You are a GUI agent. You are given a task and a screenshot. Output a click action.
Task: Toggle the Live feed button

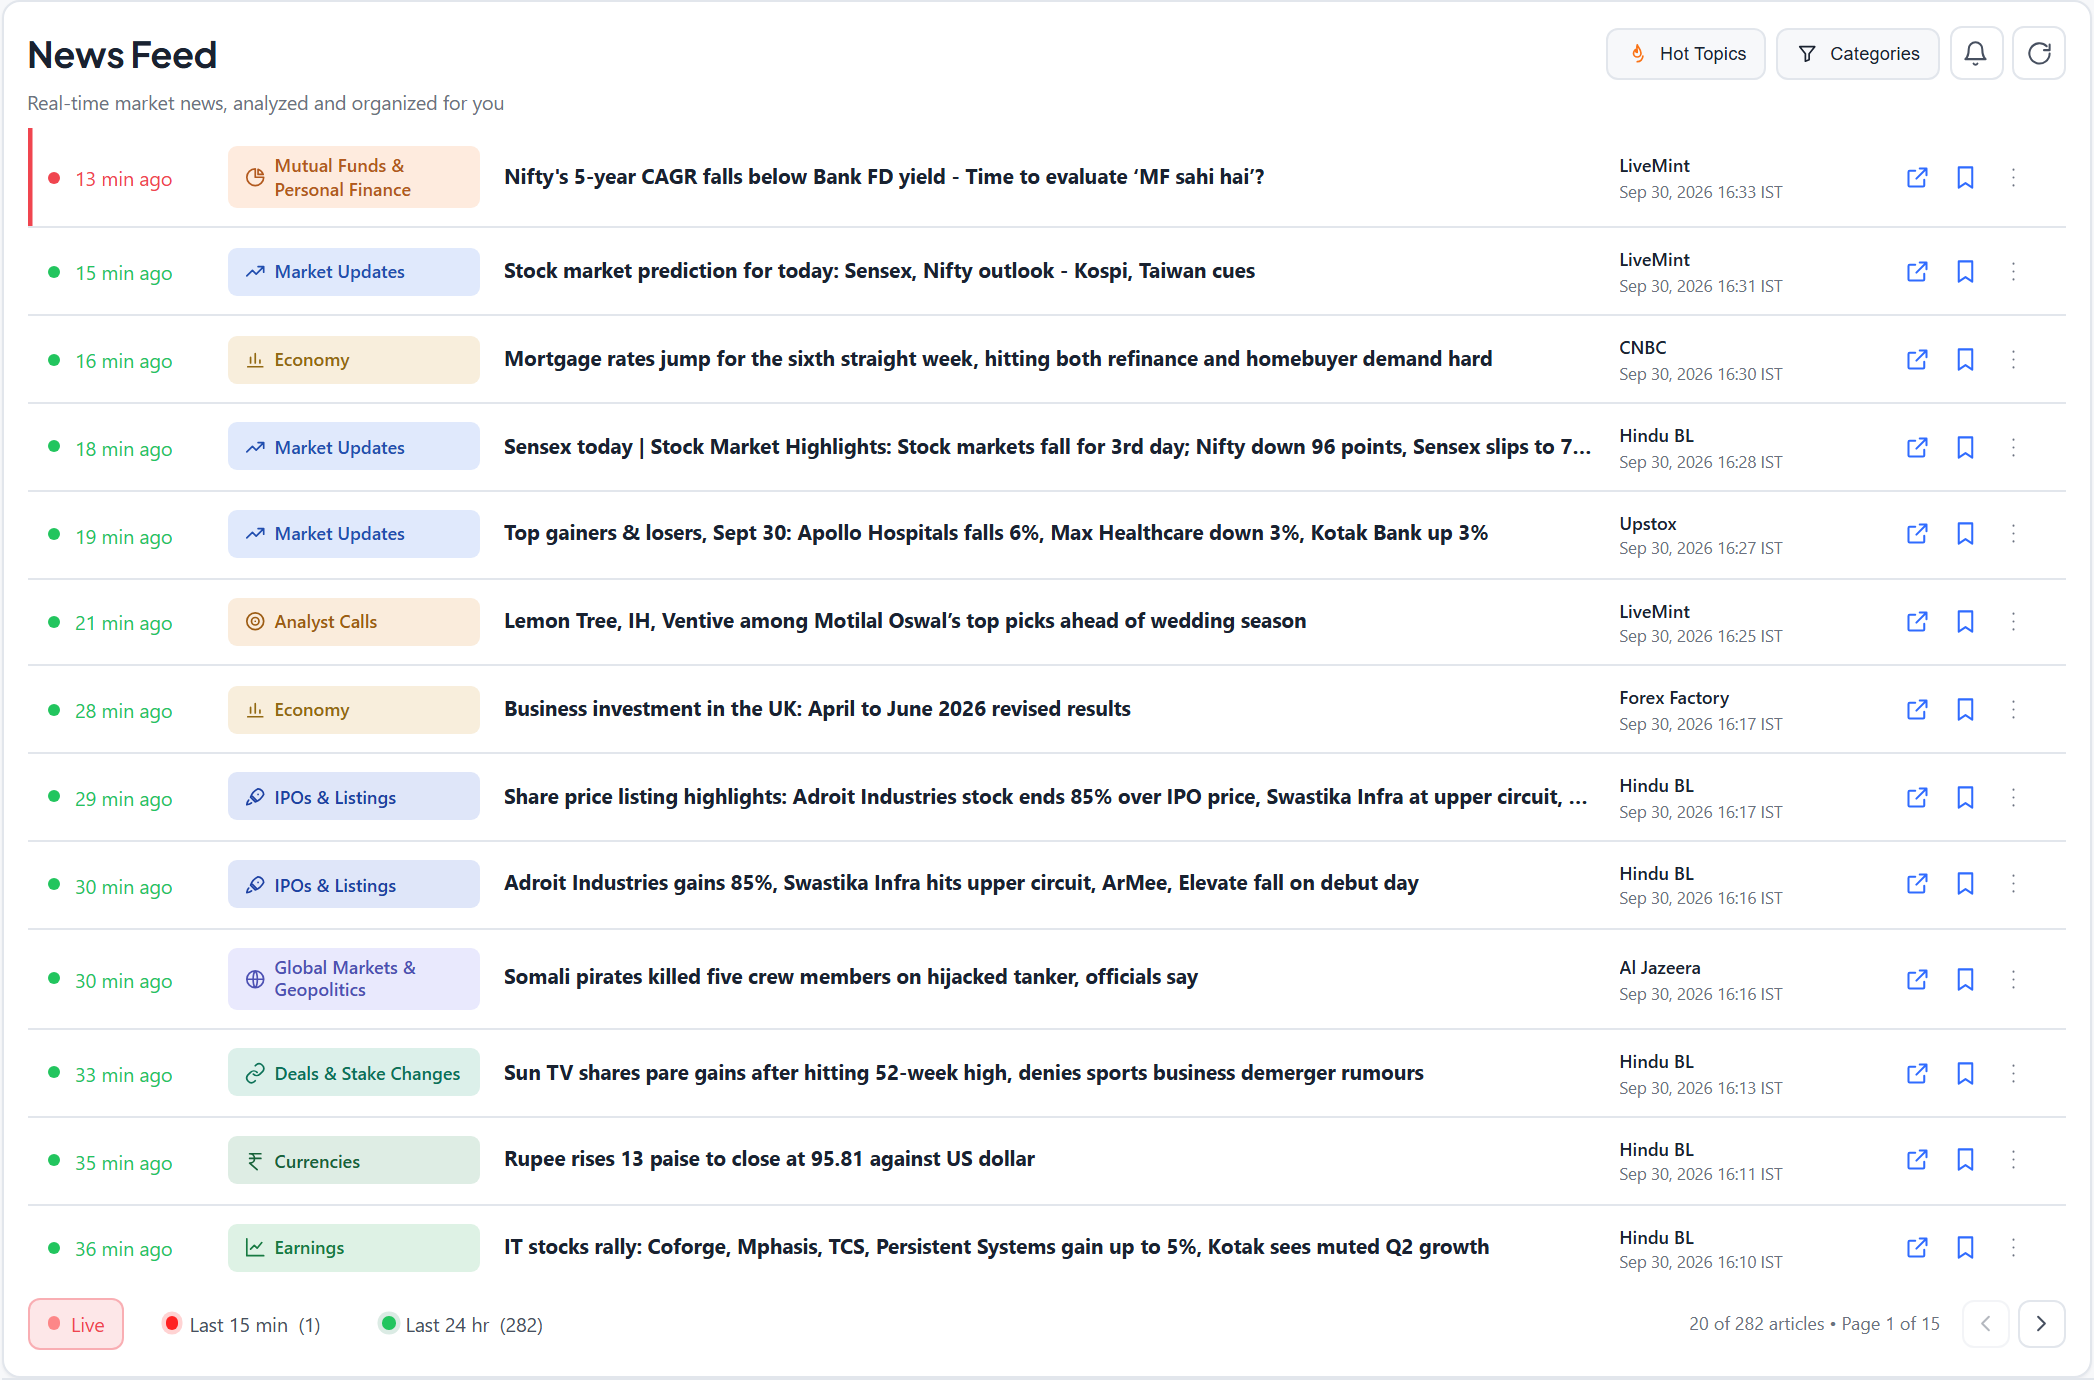pyautogui.click(x=76, y=1324)
